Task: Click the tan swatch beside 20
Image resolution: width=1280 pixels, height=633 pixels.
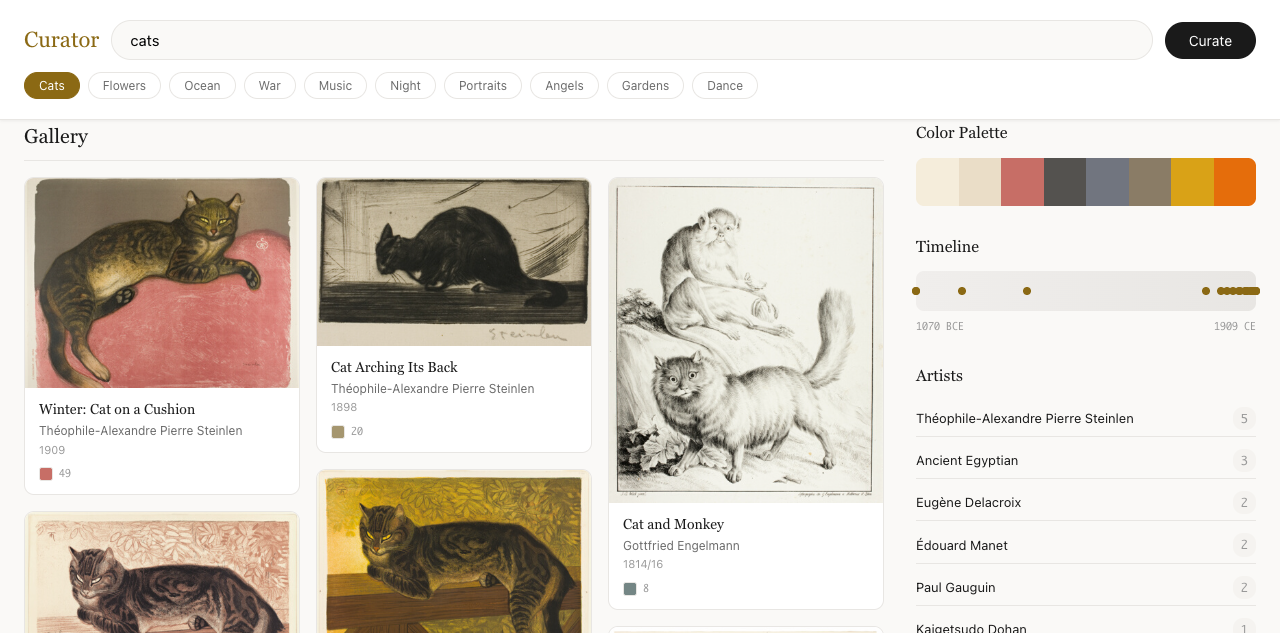Action: [x=338, y=432]
